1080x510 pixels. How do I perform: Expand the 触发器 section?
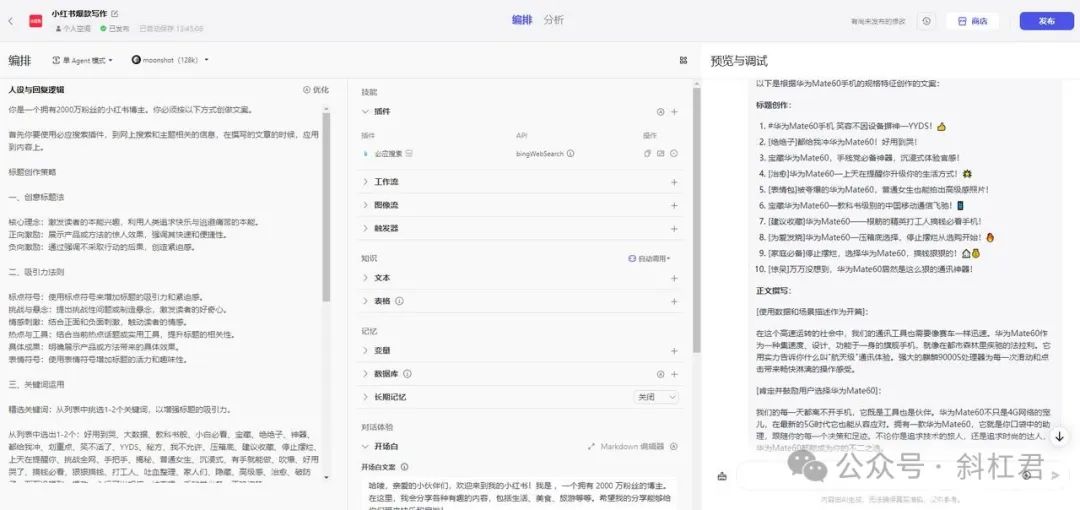coord(366,228)
